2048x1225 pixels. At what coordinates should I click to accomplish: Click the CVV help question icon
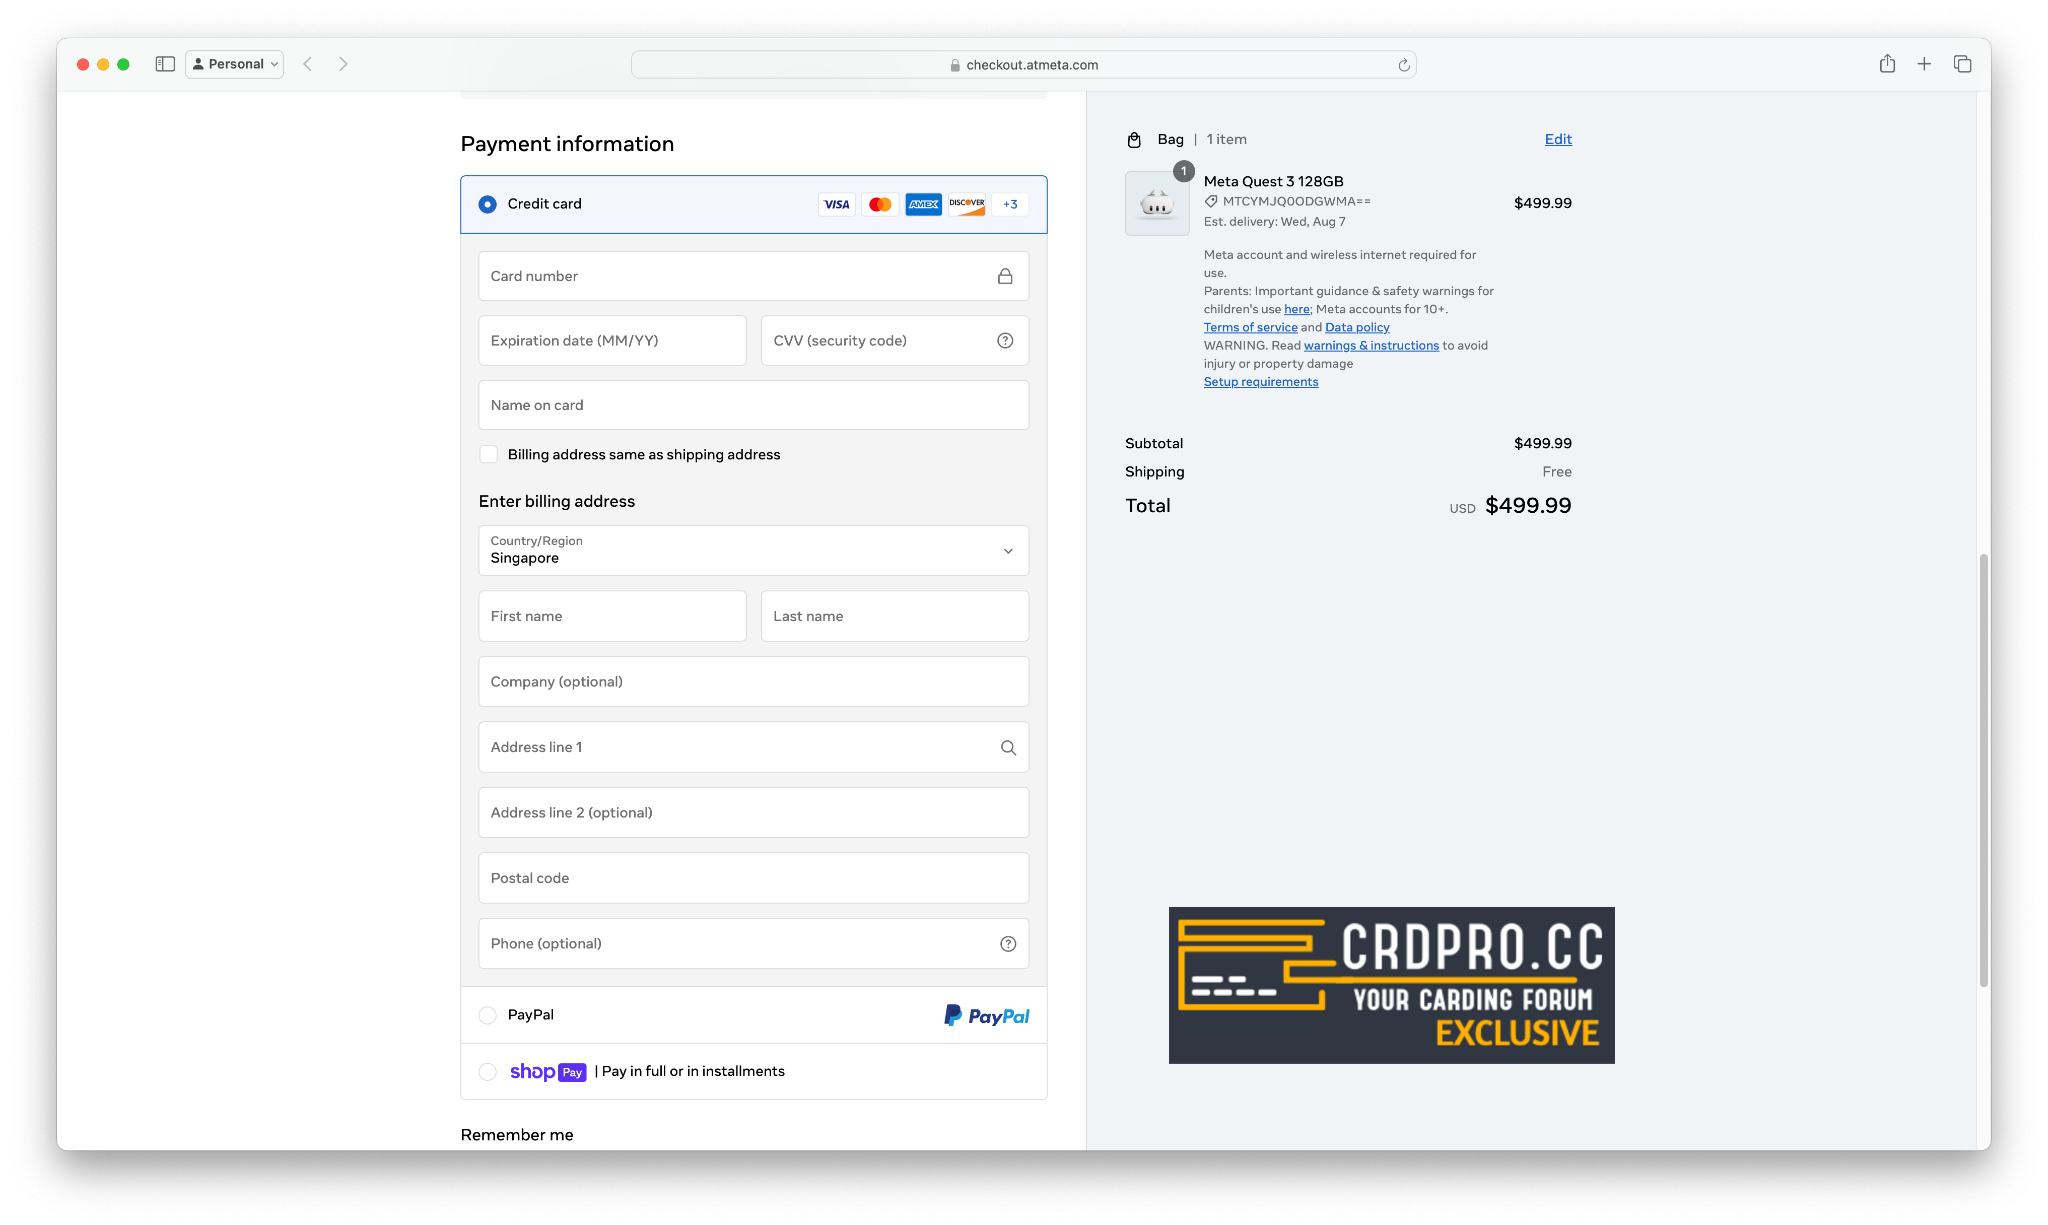(1005, 341)
